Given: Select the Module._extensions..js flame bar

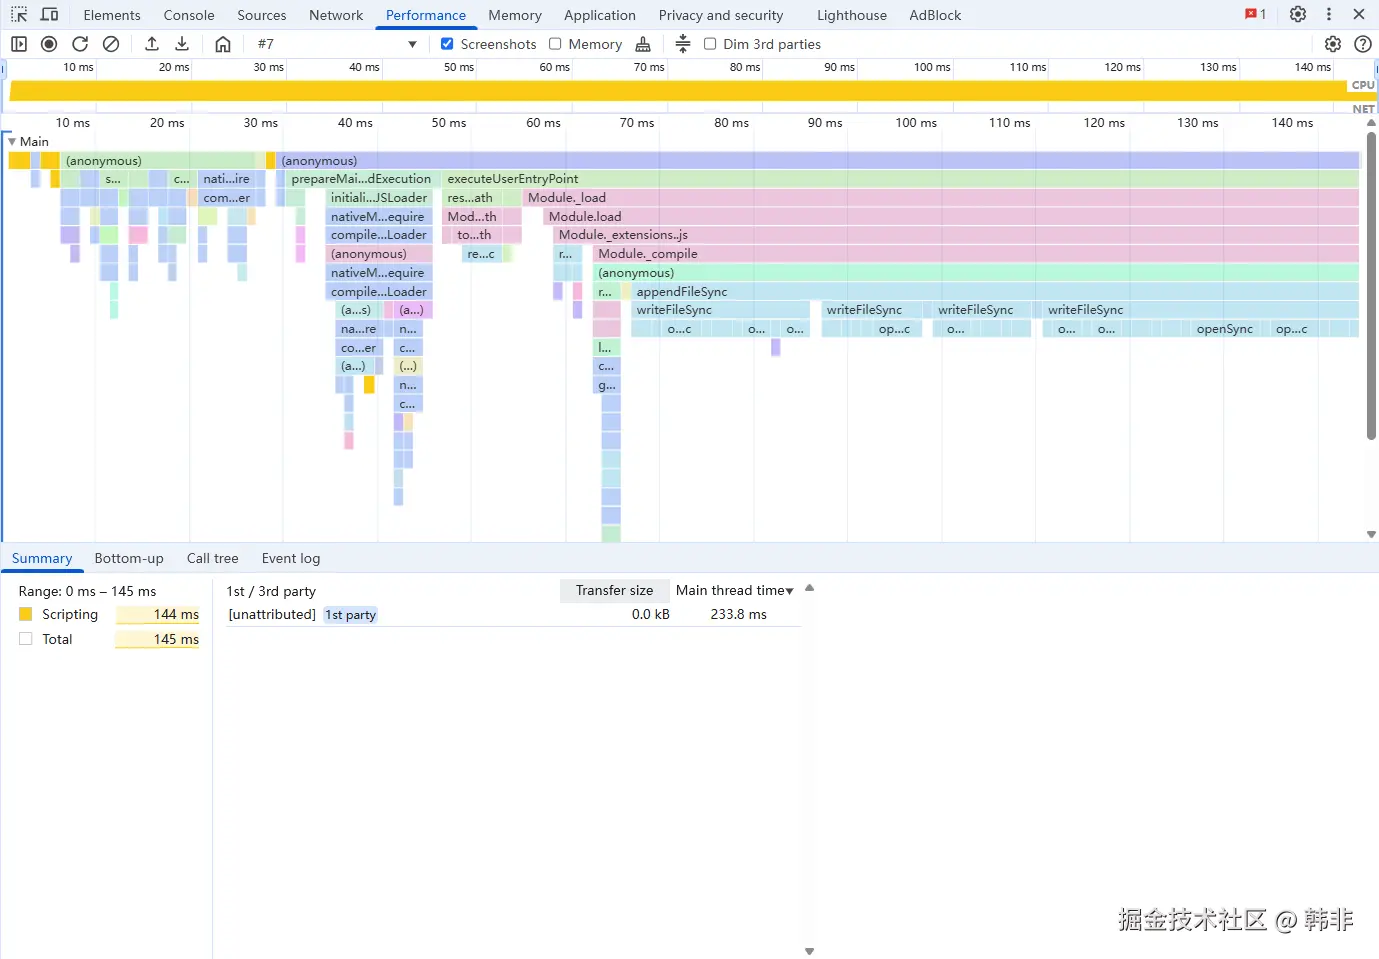Looking at the screenshot, I should pyautogui.click(x=956, y=235).
